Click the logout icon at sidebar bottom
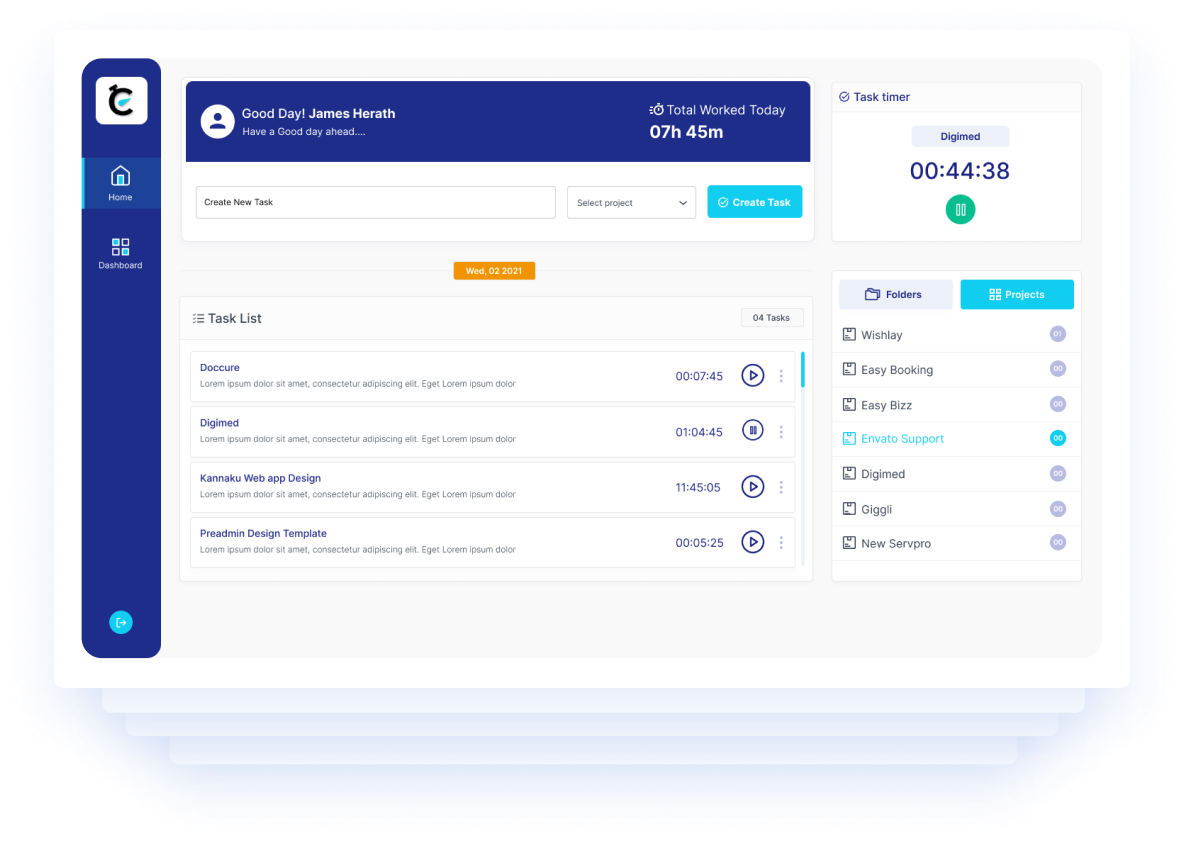This screenshot has width=1184, height=843. pyautogui.click(x=121, y=622)
